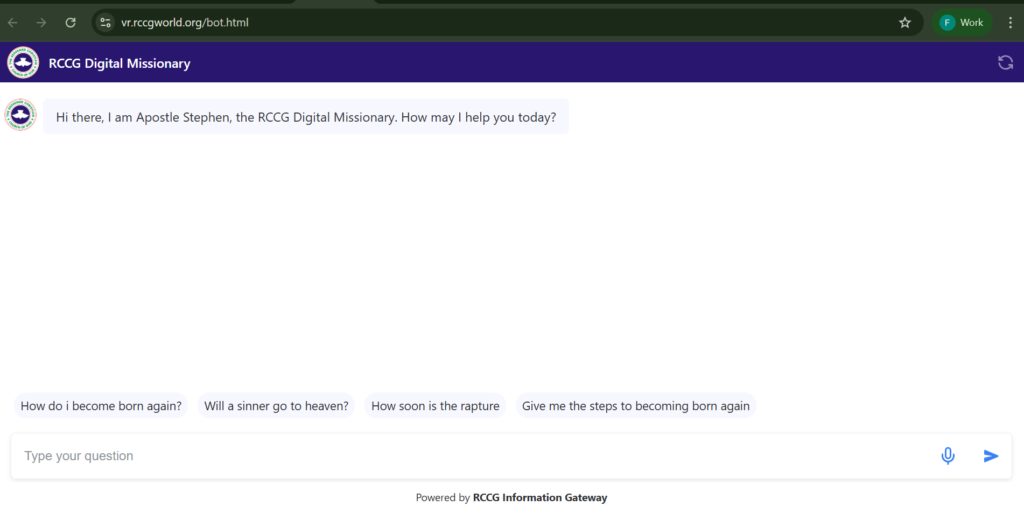Image resolution: width=1024 pixels, height=513 pixels.
Task: Open the Chrome three-dot menu
Action: click(x=1010, y=22)
